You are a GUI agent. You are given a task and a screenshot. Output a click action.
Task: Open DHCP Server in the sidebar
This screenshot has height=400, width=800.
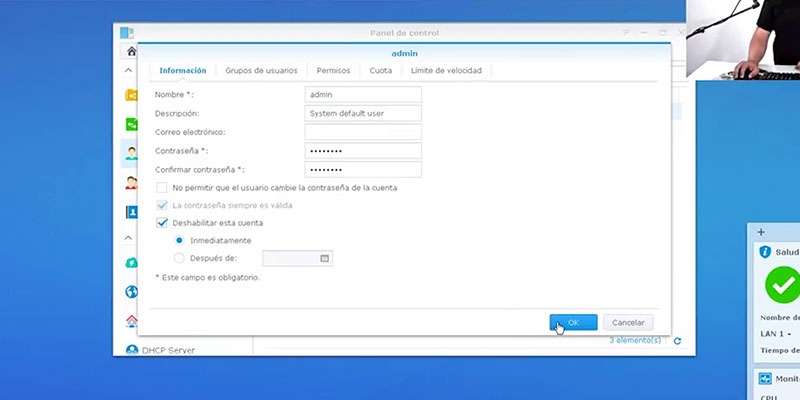(x=160, y=350)
